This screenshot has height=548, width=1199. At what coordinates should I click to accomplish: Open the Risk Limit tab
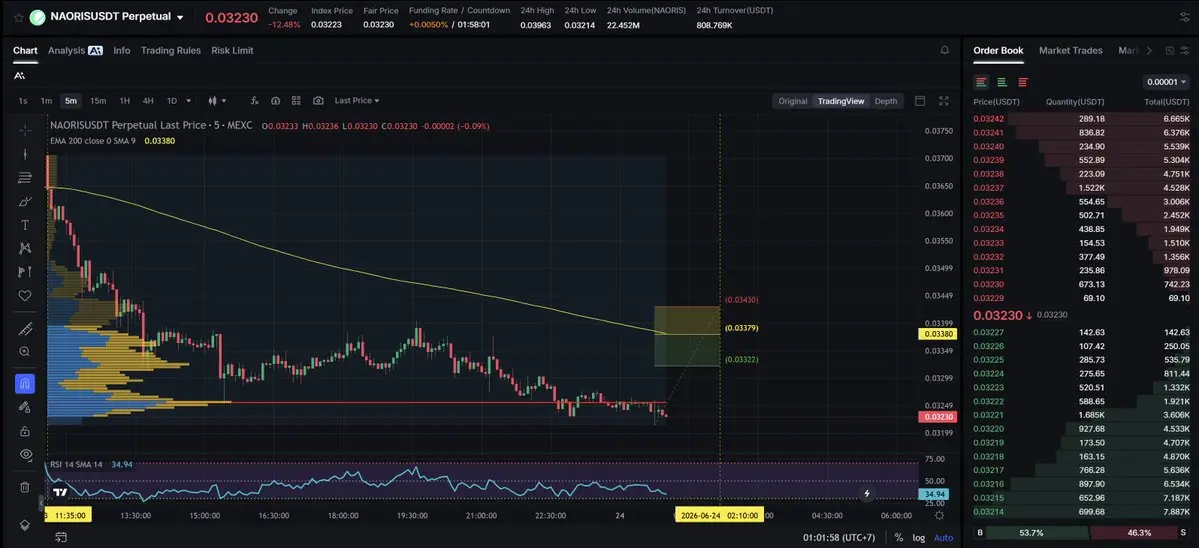232,50
